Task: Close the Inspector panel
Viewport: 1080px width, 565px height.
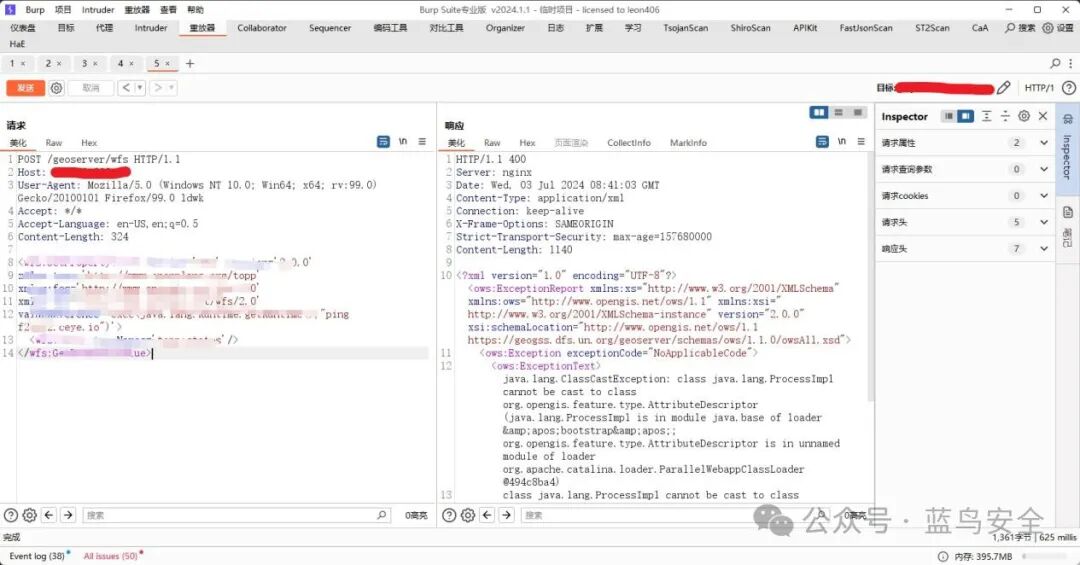Action: point(1043,116)
